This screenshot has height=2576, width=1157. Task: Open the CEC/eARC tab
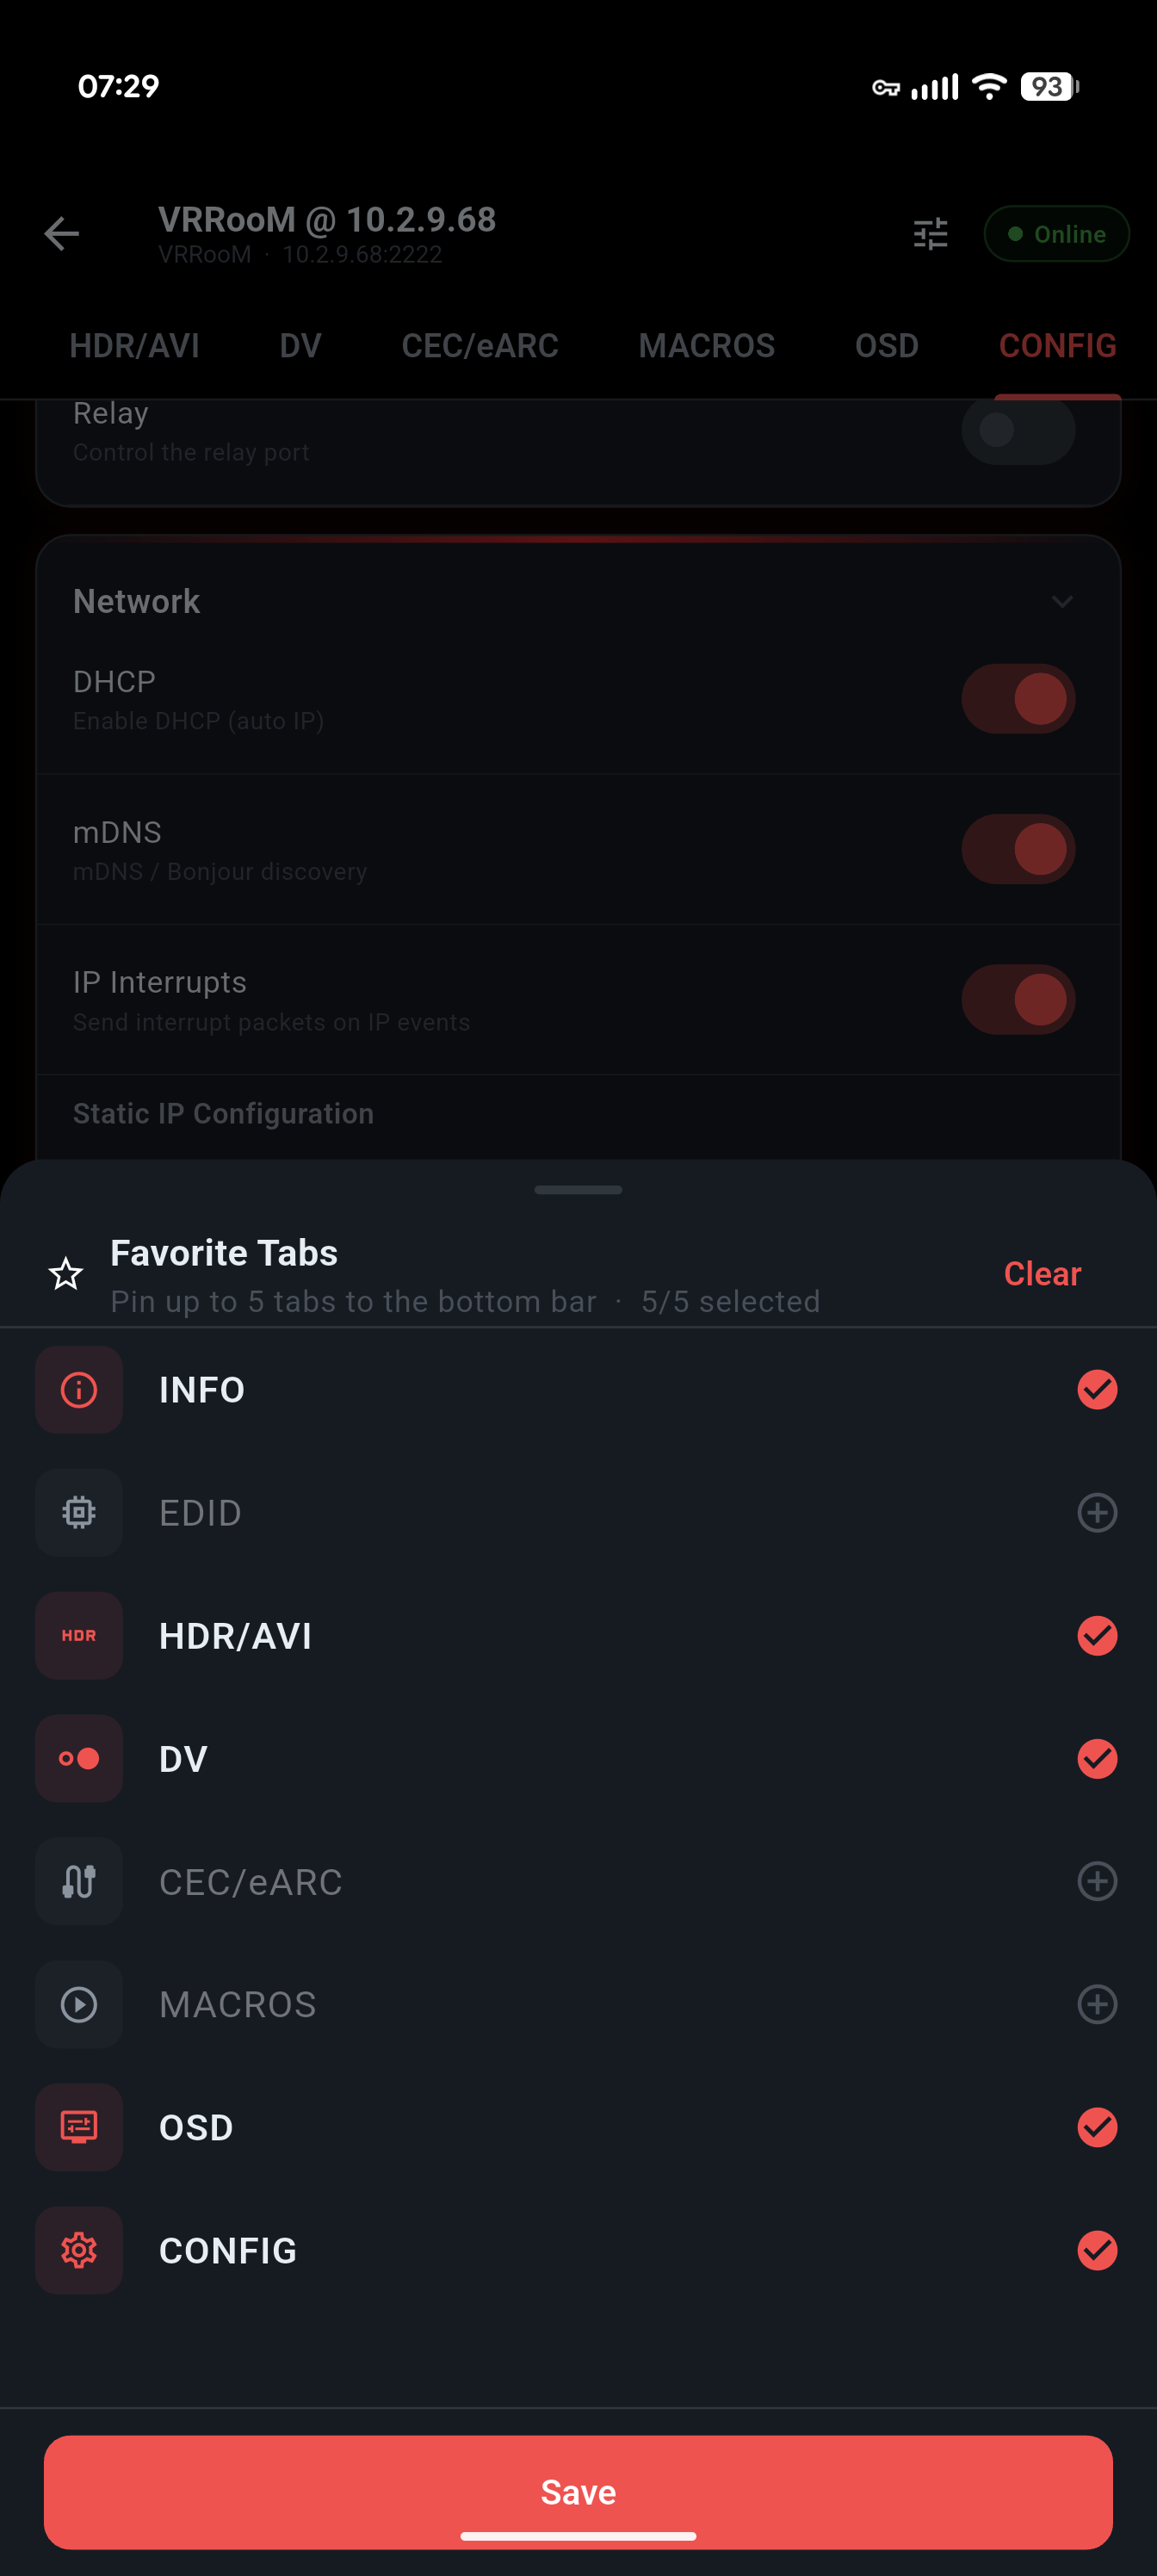pos(480,346)
